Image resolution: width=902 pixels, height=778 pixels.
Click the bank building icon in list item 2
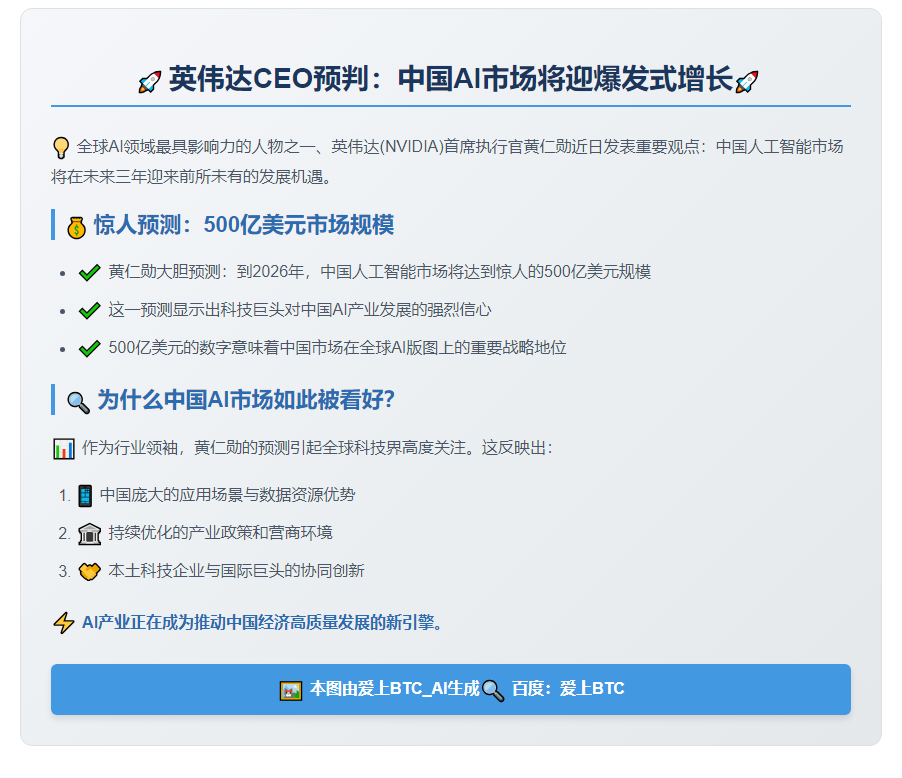90,534
